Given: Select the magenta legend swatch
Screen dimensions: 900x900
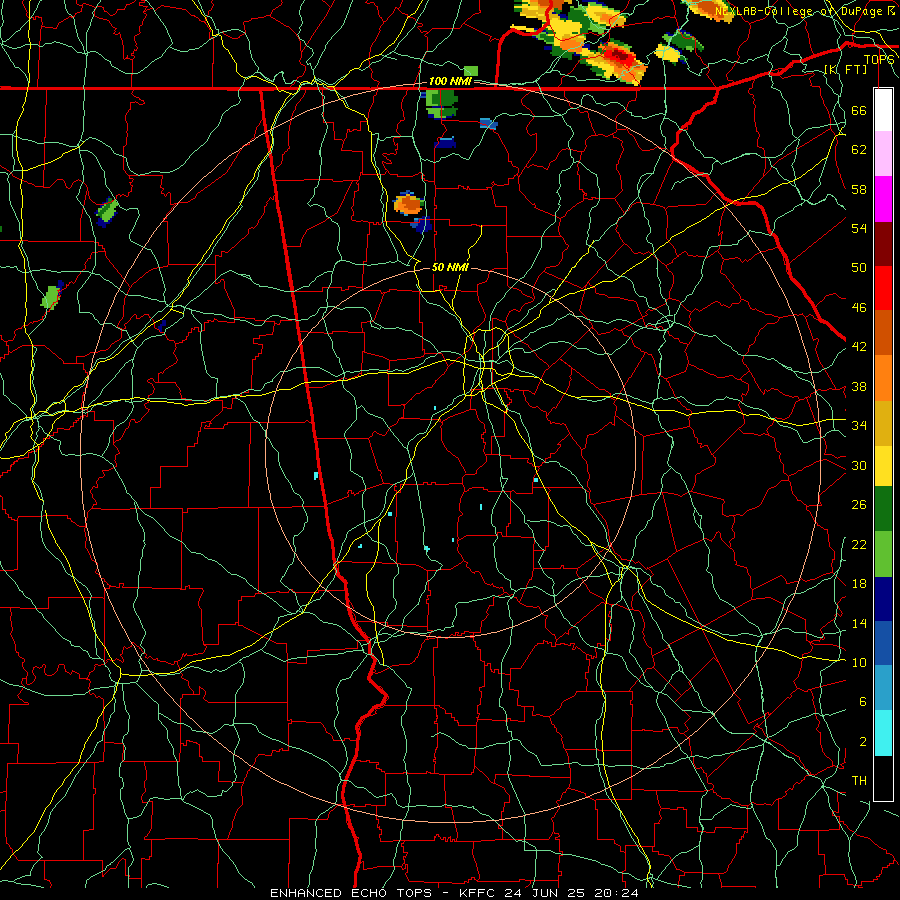Looking at the screenshot, I should [883, 199].
